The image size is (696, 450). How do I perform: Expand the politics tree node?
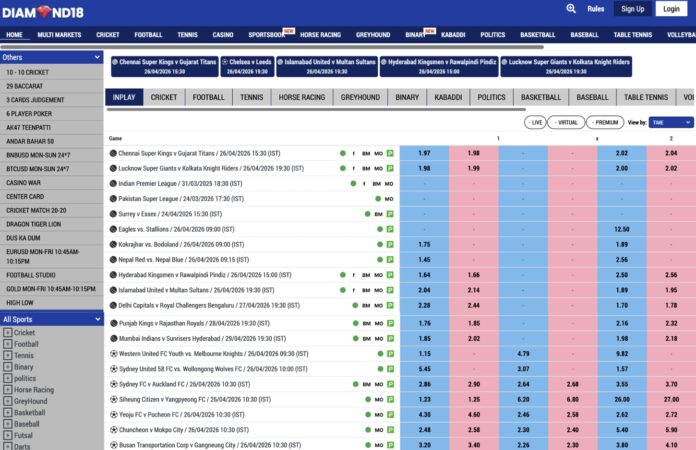[8, 379]
